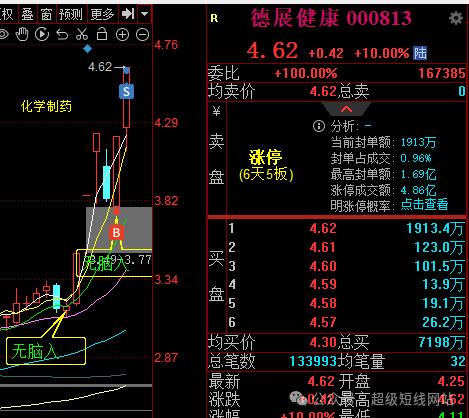Collapse the panel with red chevron
Screen dimensions: 469x418
[346, 109]
